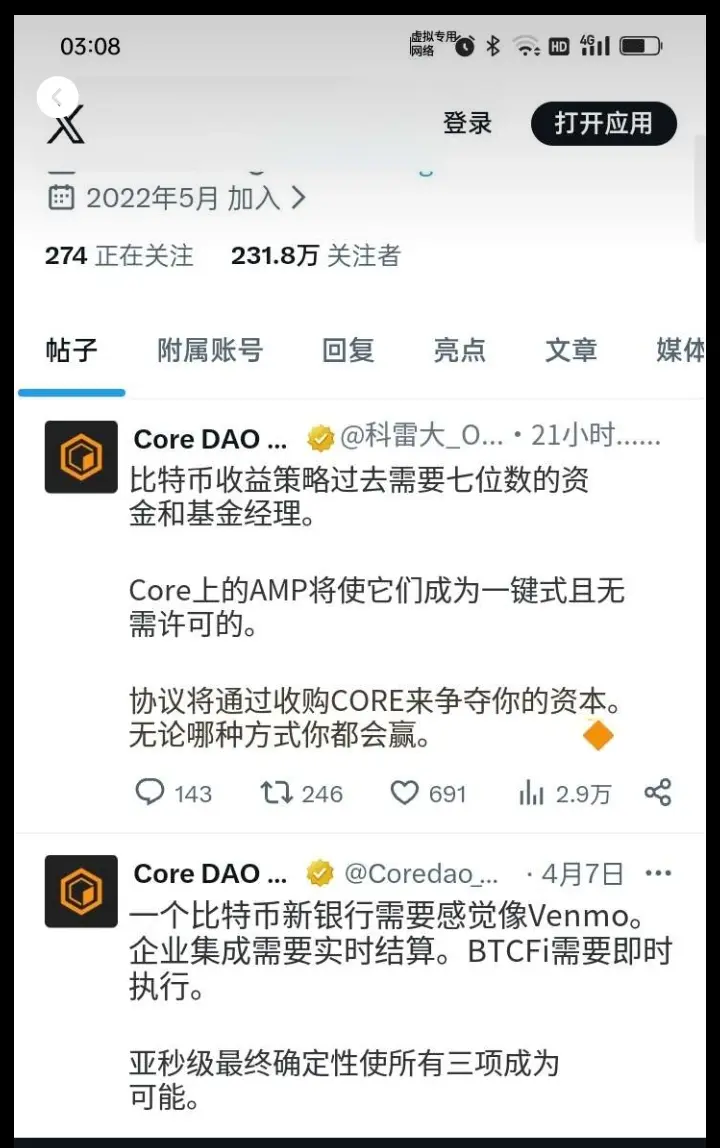Open the X logo home
Screen dimensions: 720x1148
pyautogui.click(x=67, y=124)
